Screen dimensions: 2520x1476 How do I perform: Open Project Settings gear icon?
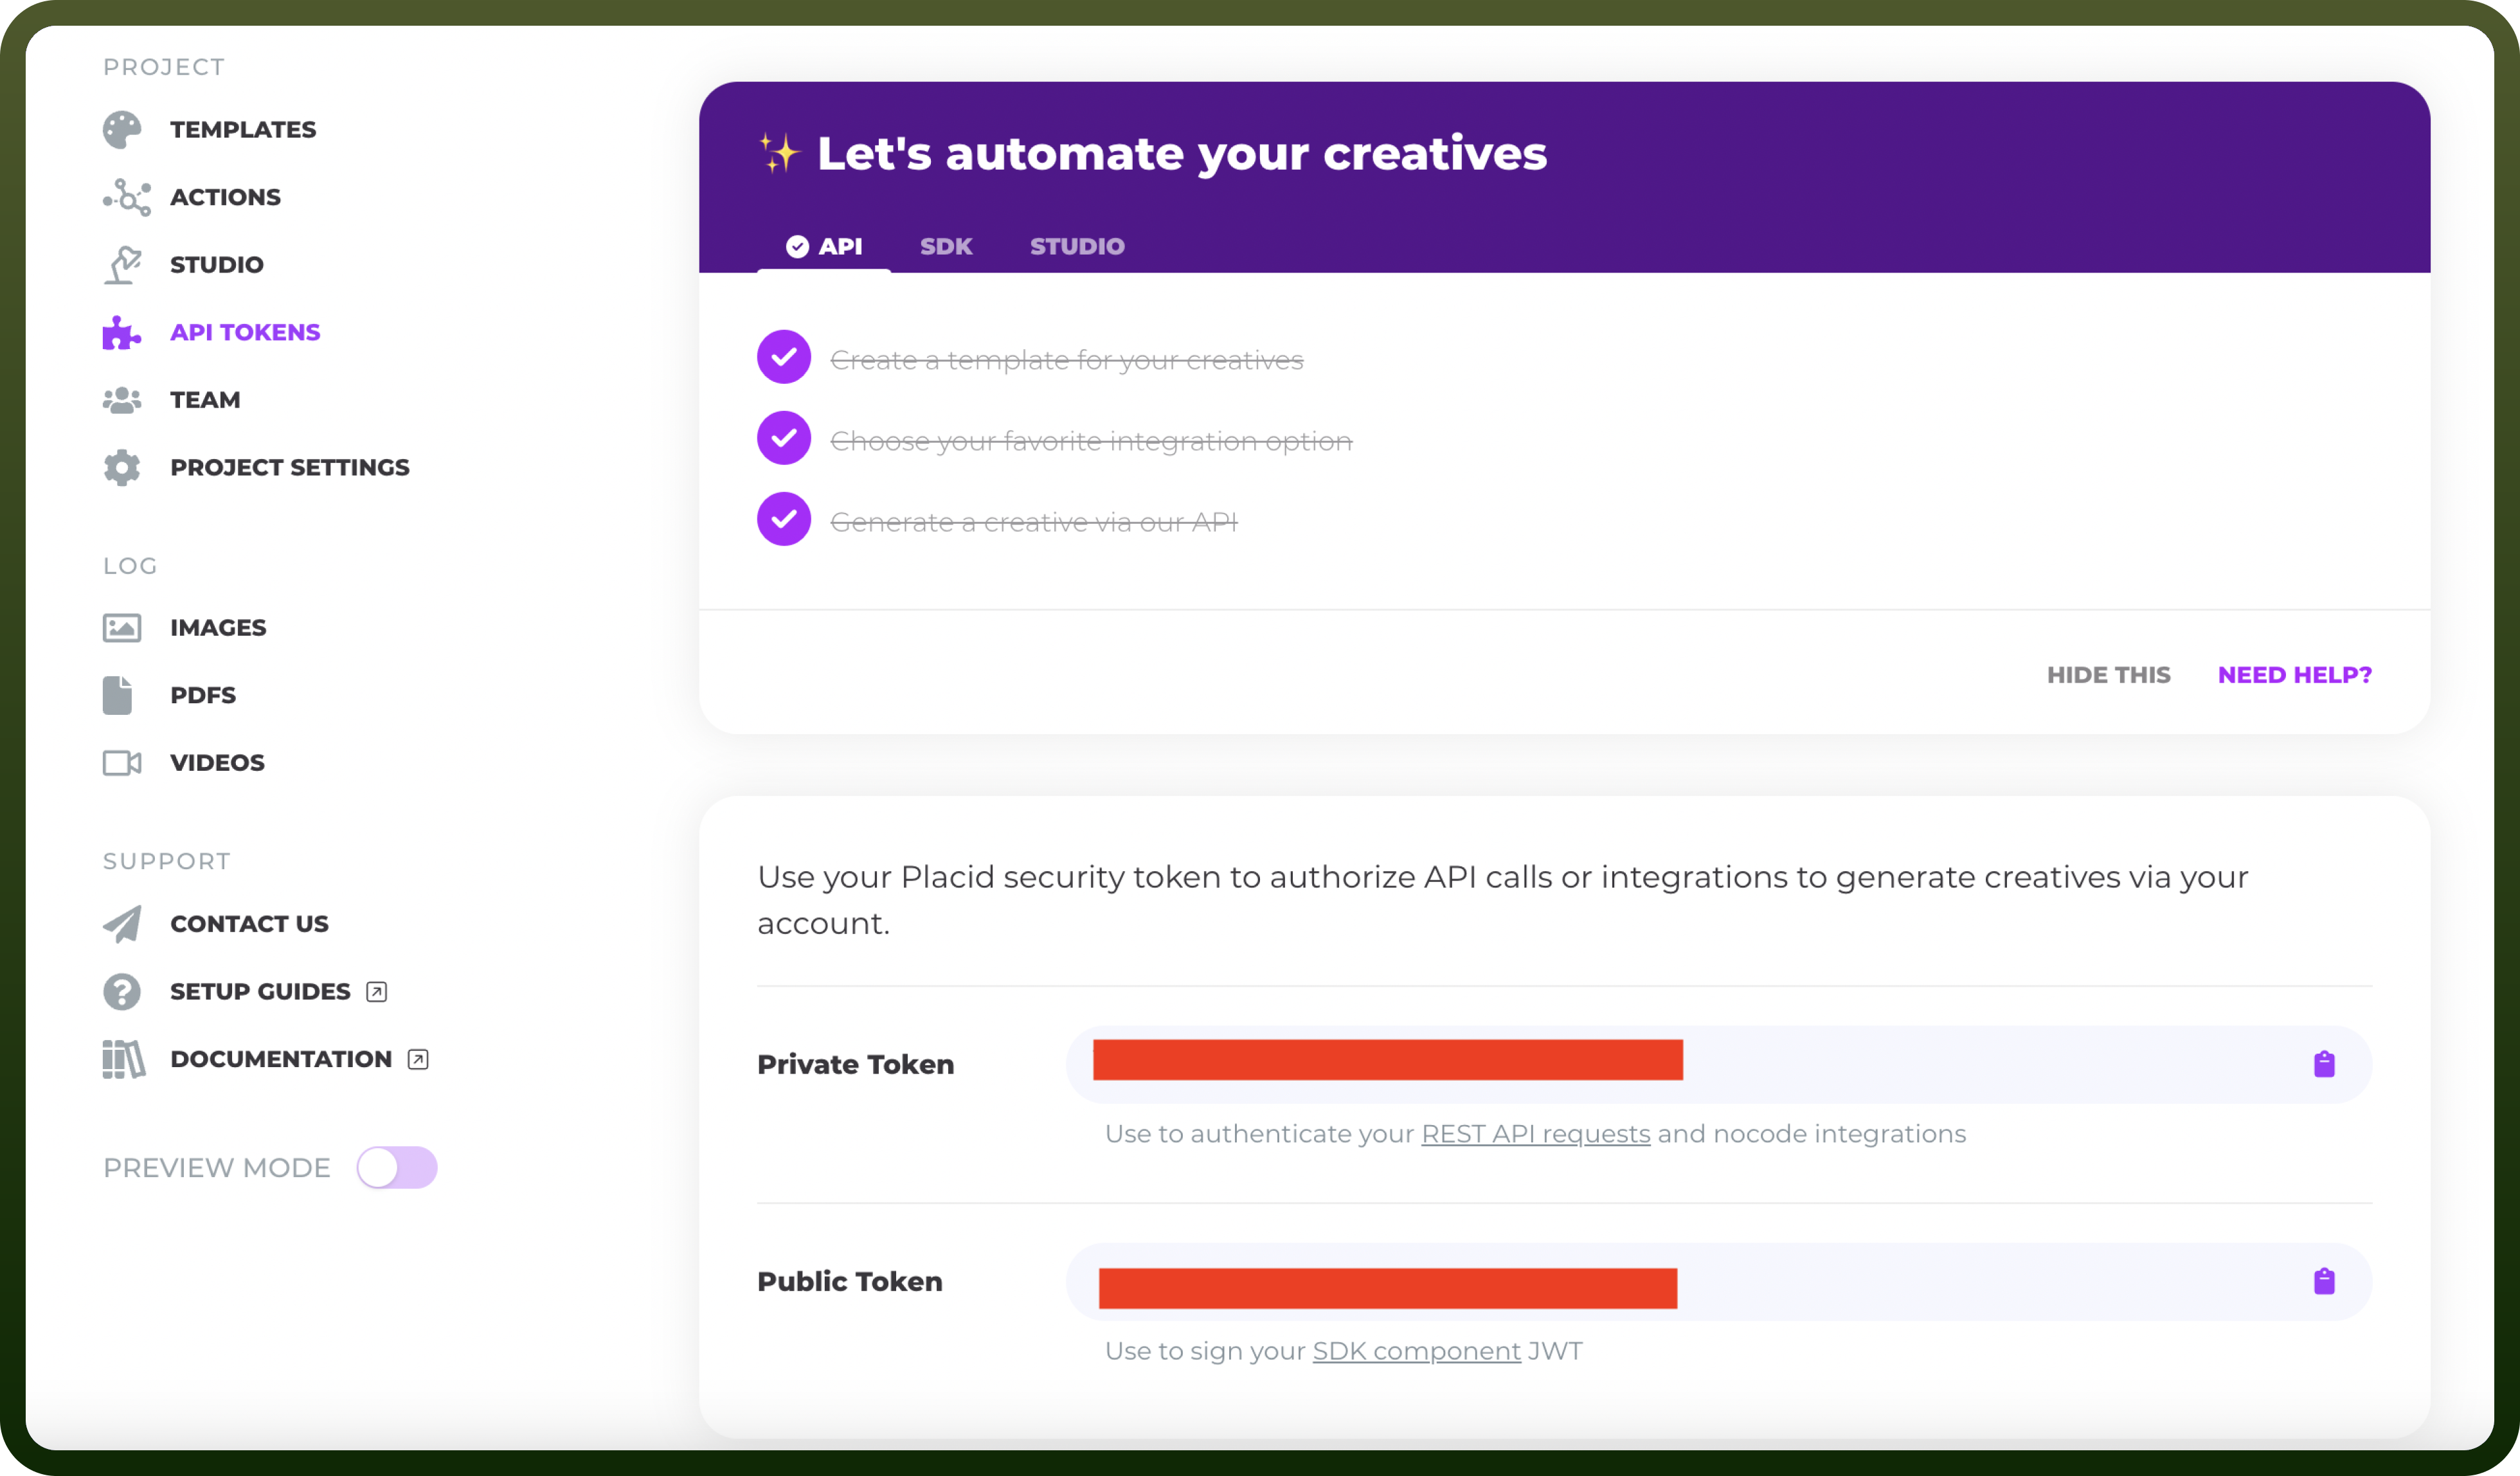[122, 467]
